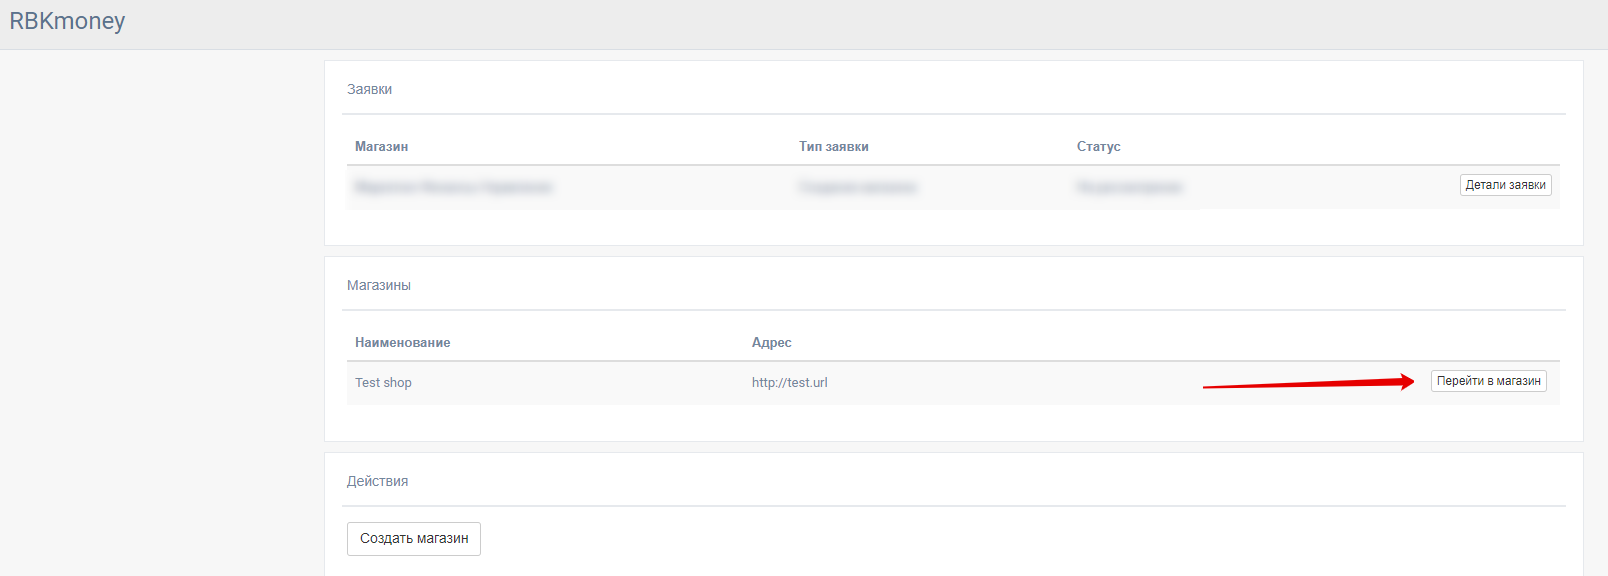Open request details with Детали заявки button
The height and width of the screenshot is (576, 1608).
[1505, 185]
